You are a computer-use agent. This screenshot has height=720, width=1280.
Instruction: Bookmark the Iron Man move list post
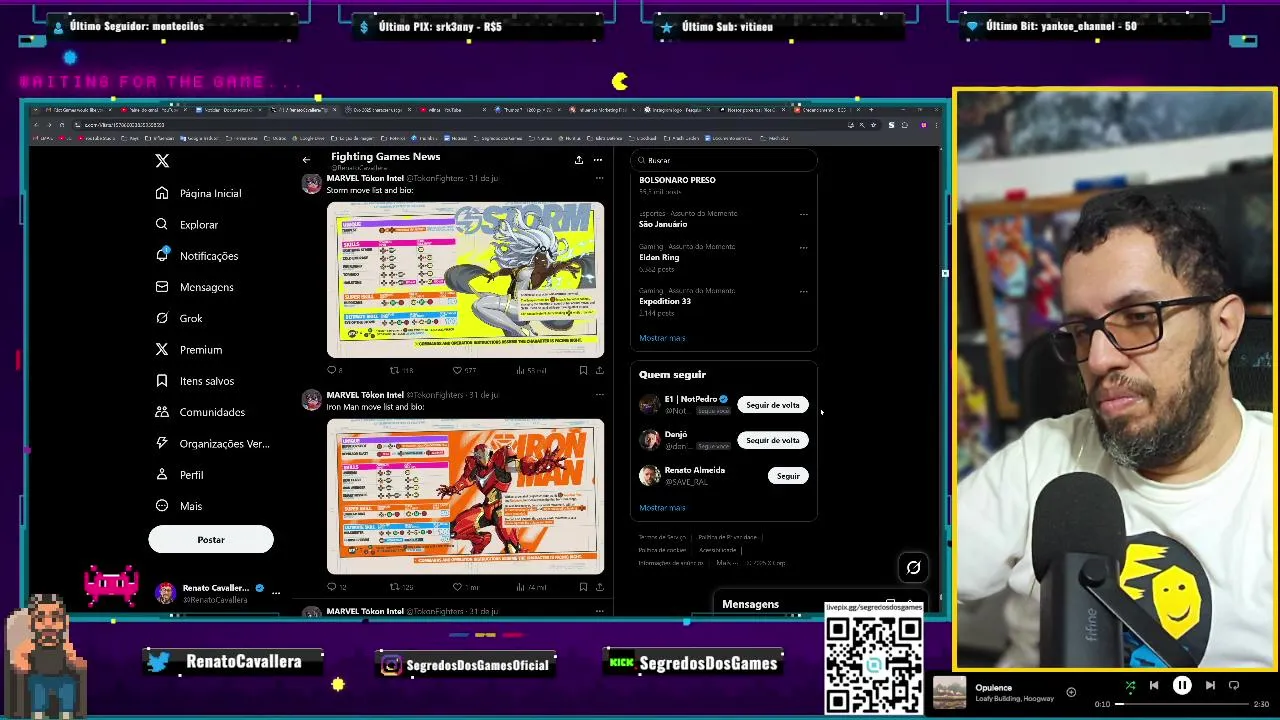click(x=583, y=587)
